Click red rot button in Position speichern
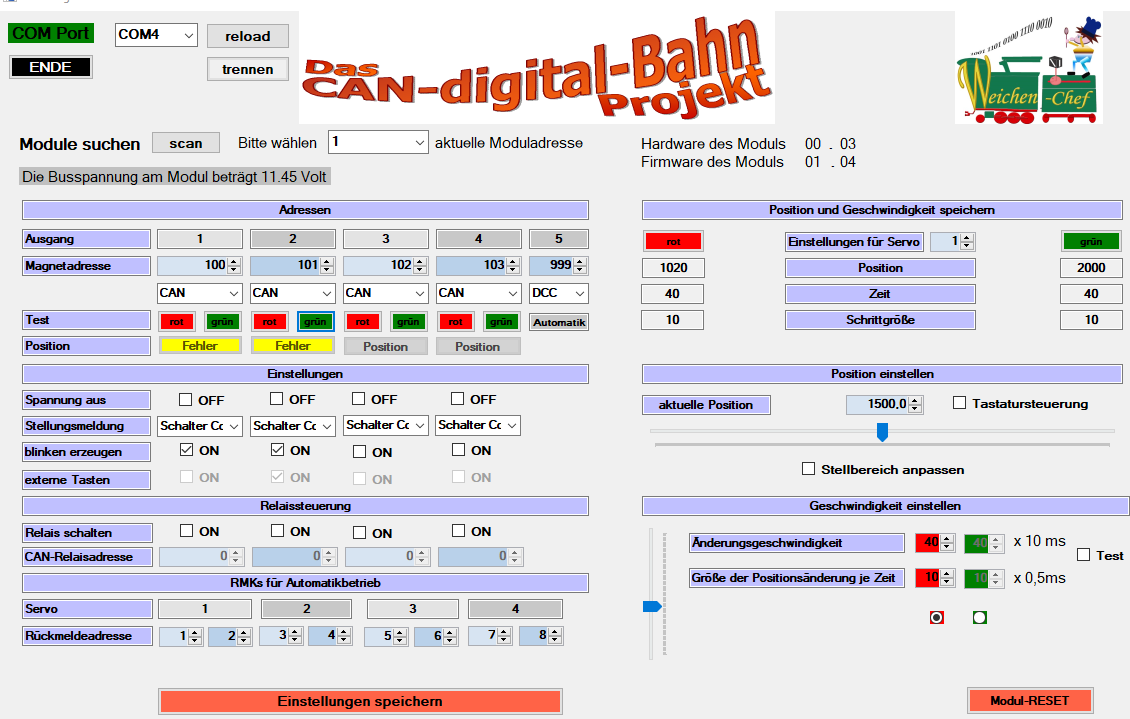 (x=673, y=241)
